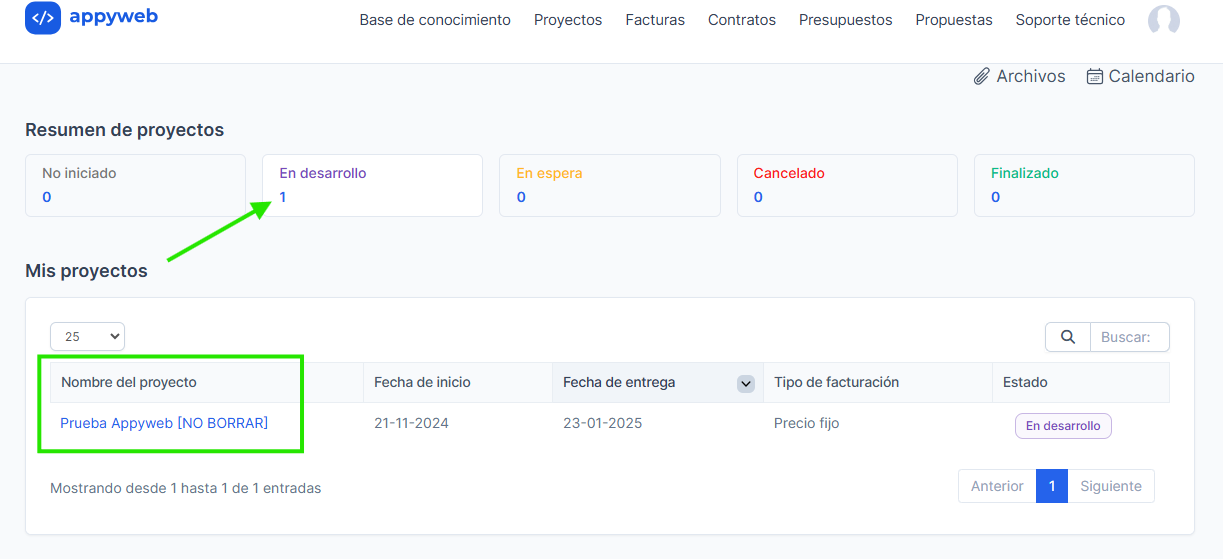1223x559 pixels.
Task: Click the Siguiente pagination button
Action: [1110, 486]
